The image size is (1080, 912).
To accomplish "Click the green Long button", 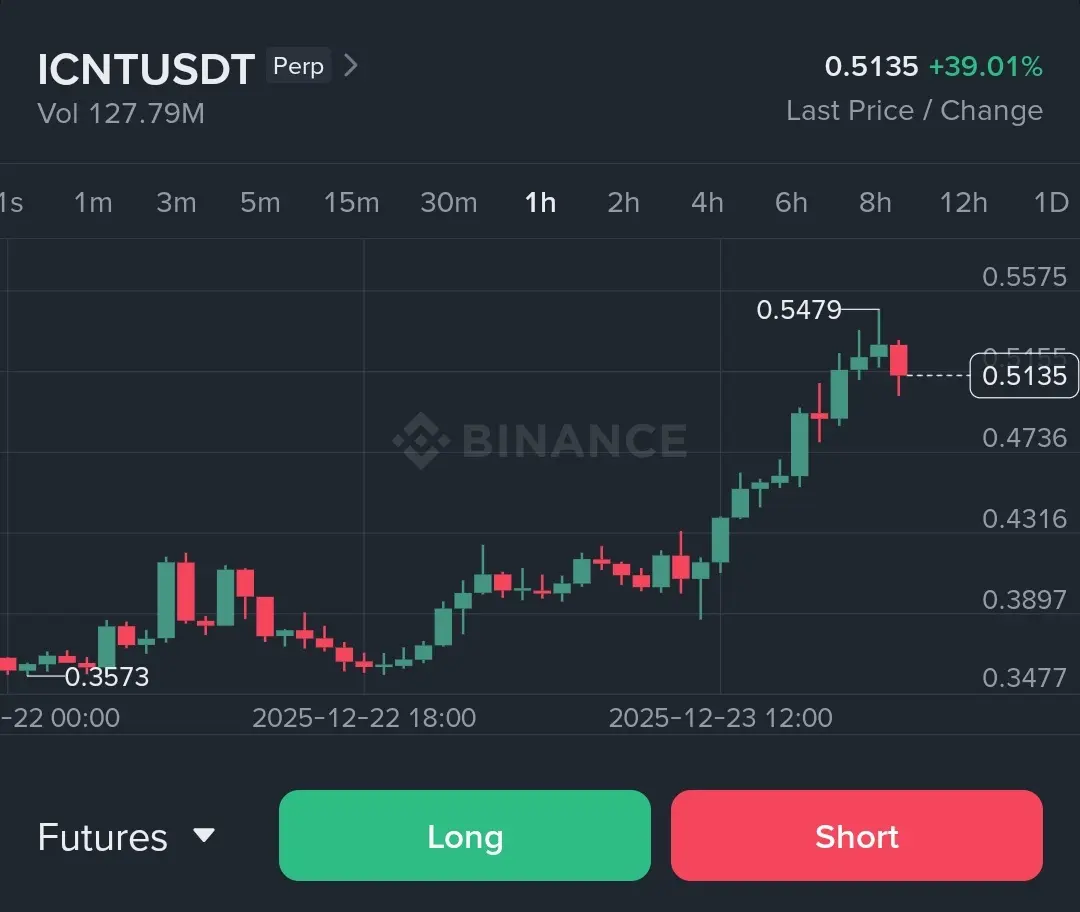I will (465, 836).
